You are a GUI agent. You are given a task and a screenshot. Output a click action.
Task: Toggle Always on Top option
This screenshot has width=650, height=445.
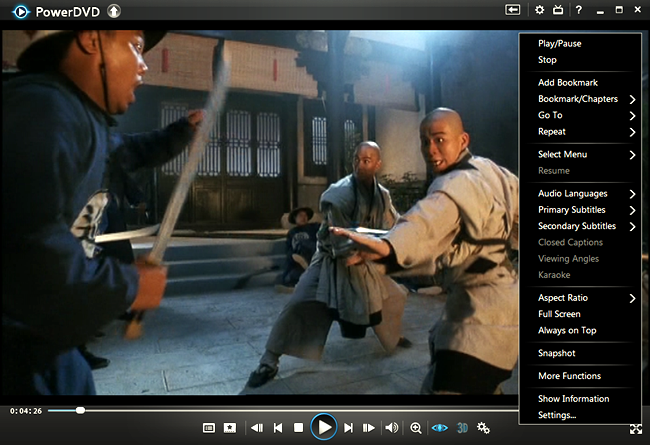click(x=580, y=331)
